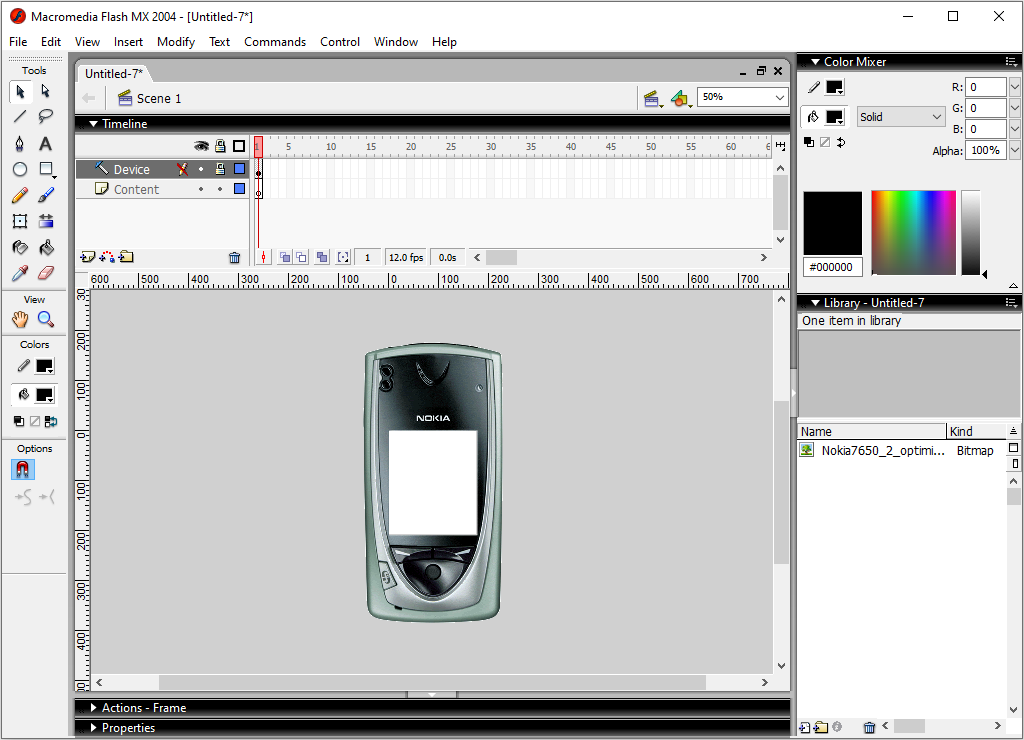Expand the Properties panel
1024x740 pixels.
click(93, 728)
